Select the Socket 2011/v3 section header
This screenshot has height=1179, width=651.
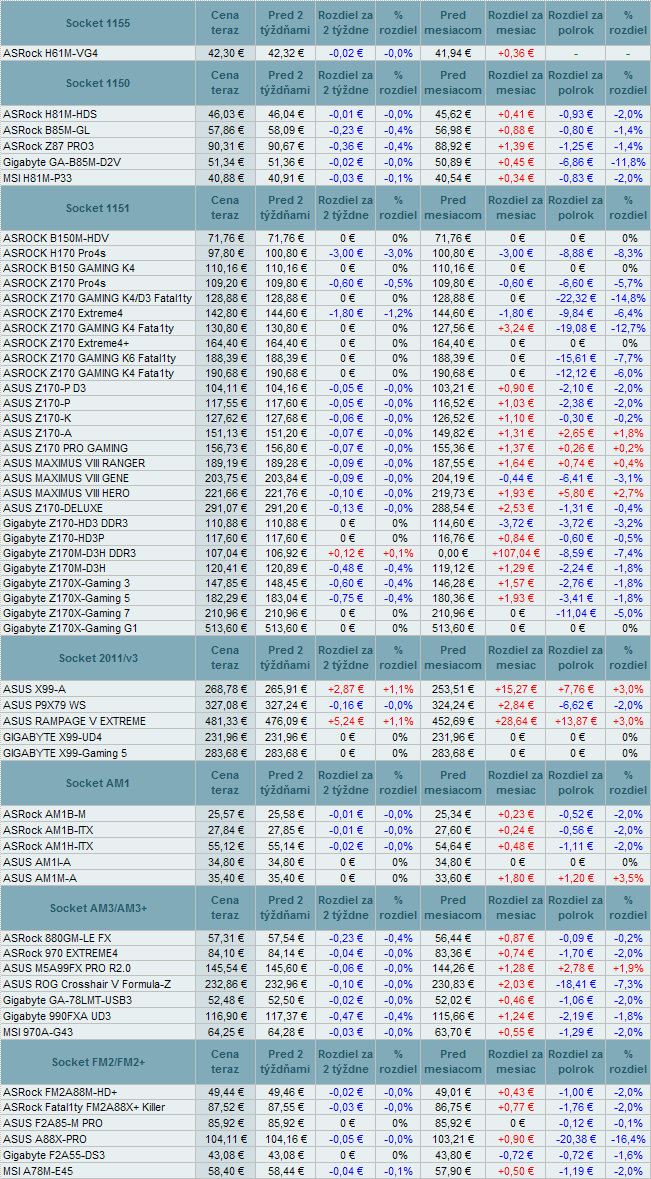(98, 658)
